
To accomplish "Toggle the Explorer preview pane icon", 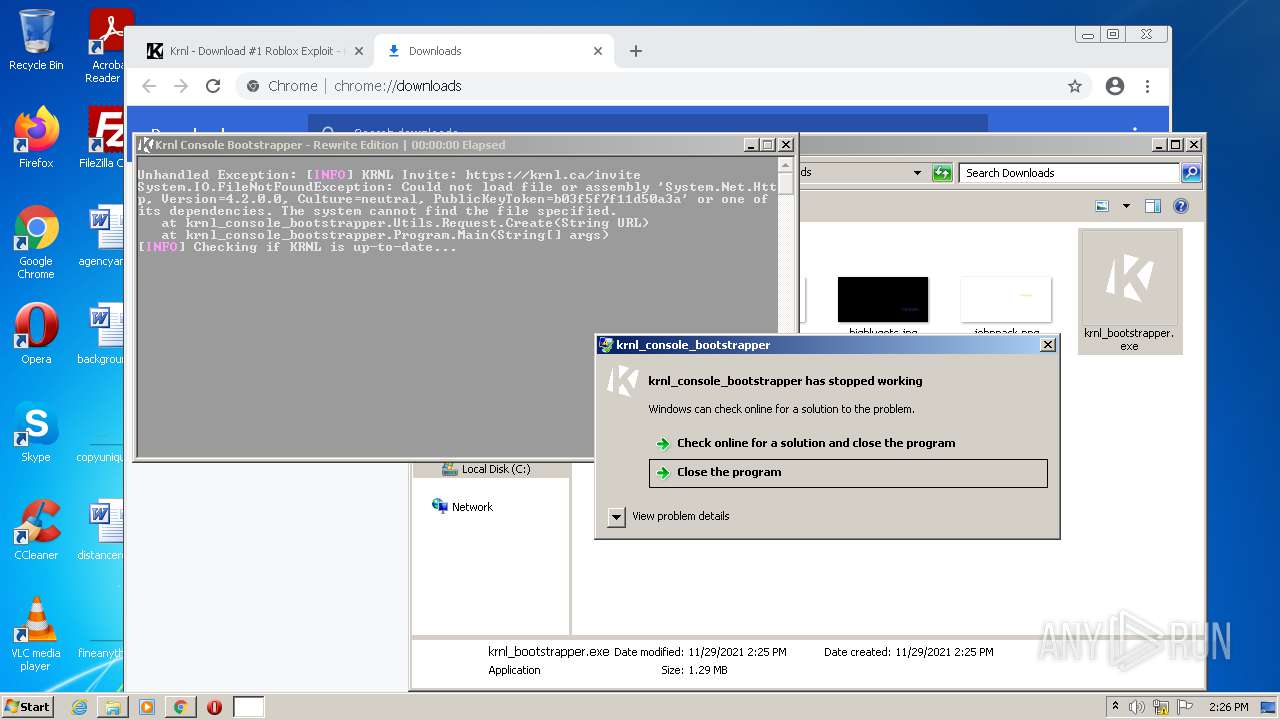I will (x=1153, y=206).
